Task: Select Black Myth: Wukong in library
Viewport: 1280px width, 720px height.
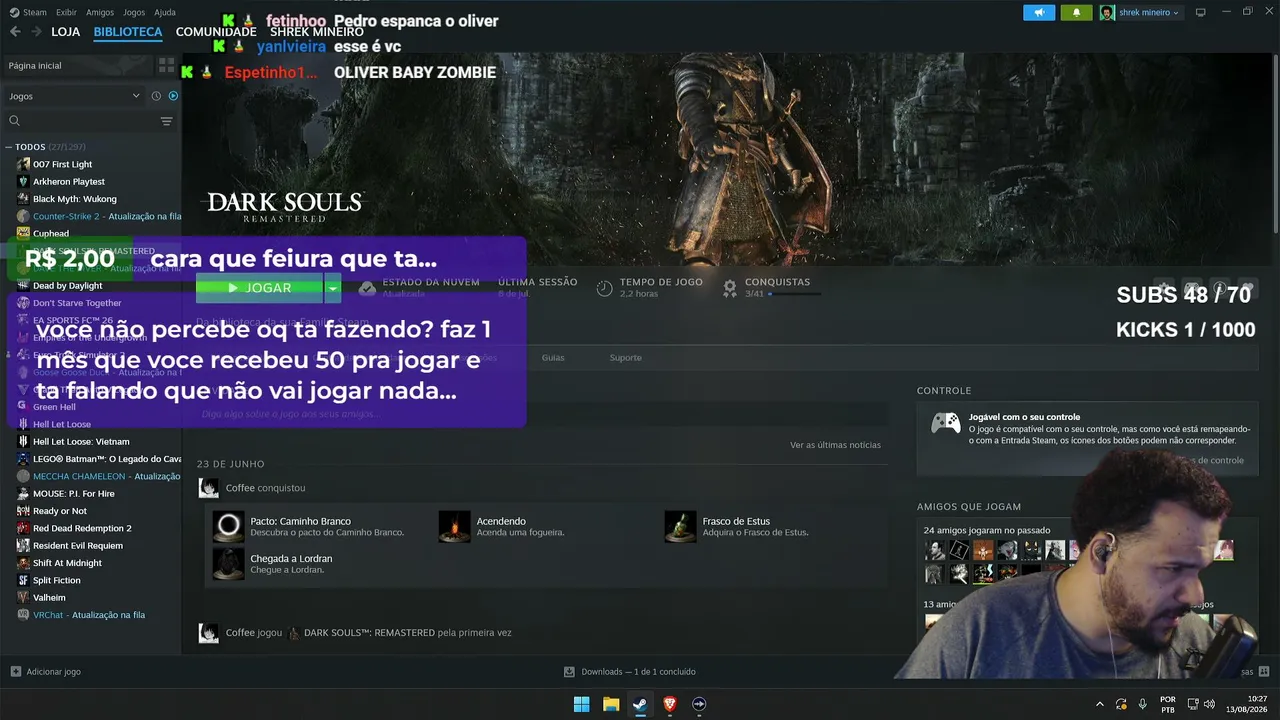Action: 74,199
